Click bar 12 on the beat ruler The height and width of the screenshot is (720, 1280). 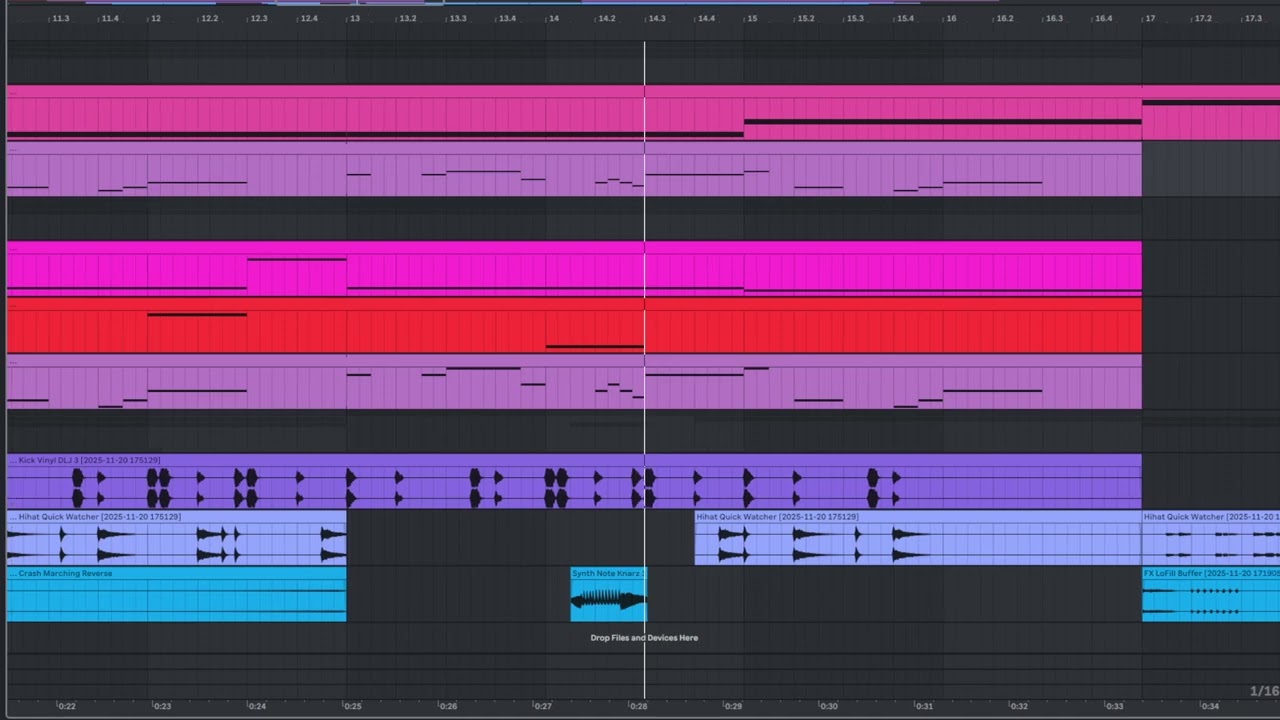156,18
